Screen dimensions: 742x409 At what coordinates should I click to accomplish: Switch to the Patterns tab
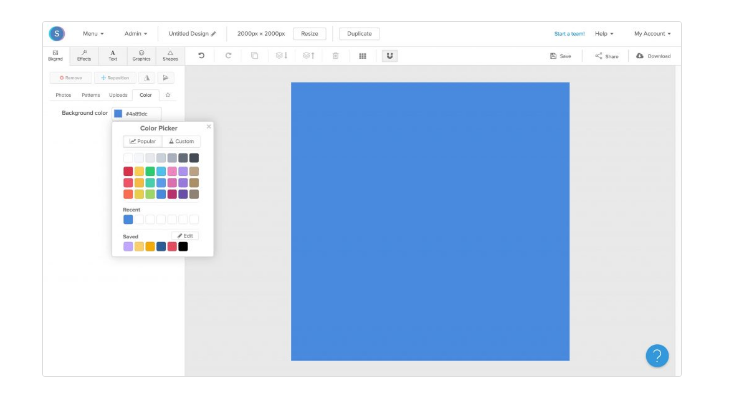[x=90, y=95]
